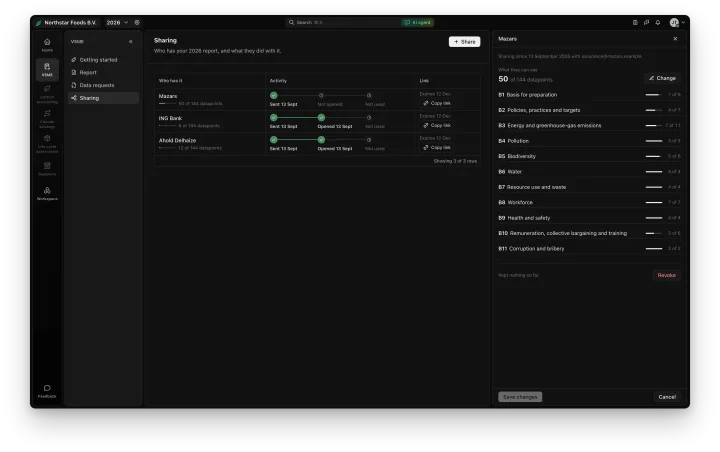Viewport: 720px width, 452px height.
Task: Click the chat messages icon in top bar
Action: pyautogui.click(x=646, y=22)
